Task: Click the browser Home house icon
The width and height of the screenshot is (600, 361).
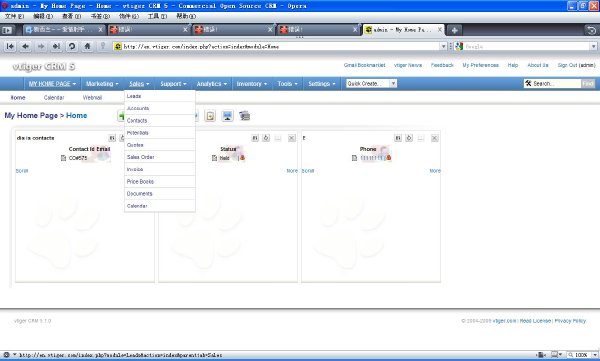Action: coord(87,46)
